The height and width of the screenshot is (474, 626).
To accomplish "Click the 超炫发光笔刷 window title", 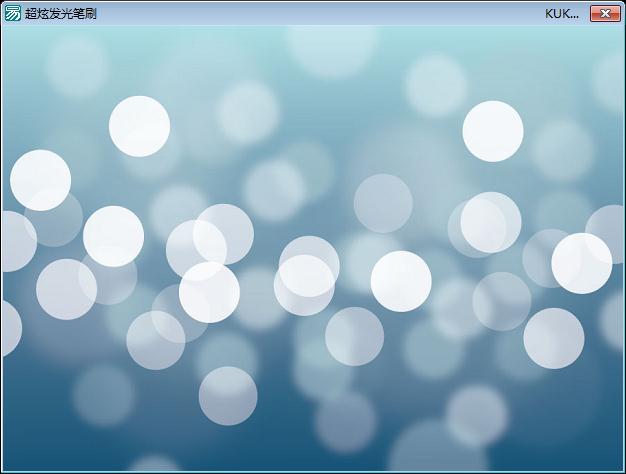I will pyautogui.click(x=61, y=14).
